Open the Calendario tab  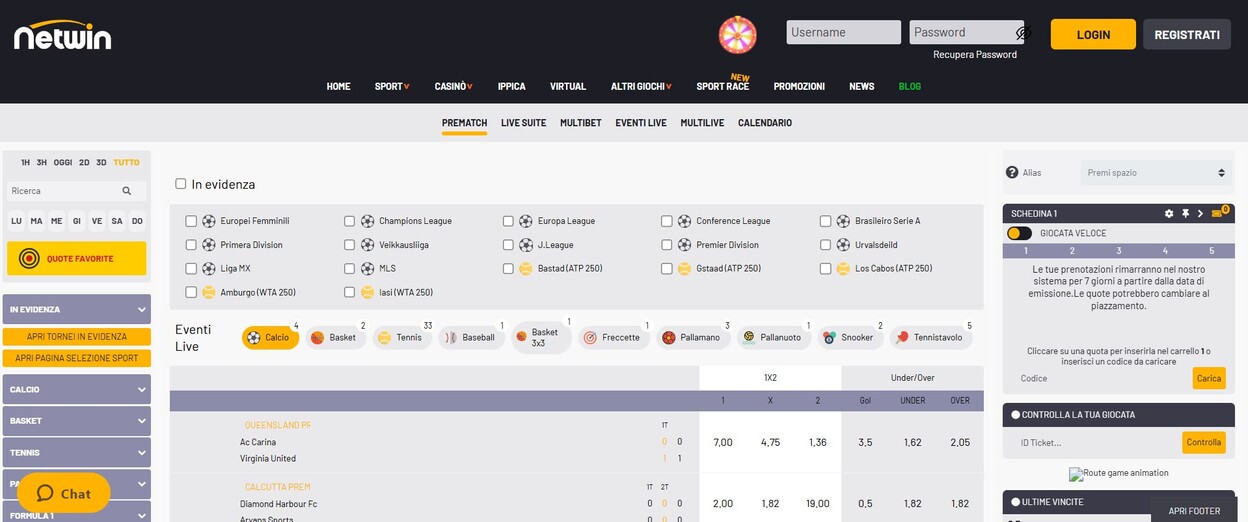click(x=765, y=123)
